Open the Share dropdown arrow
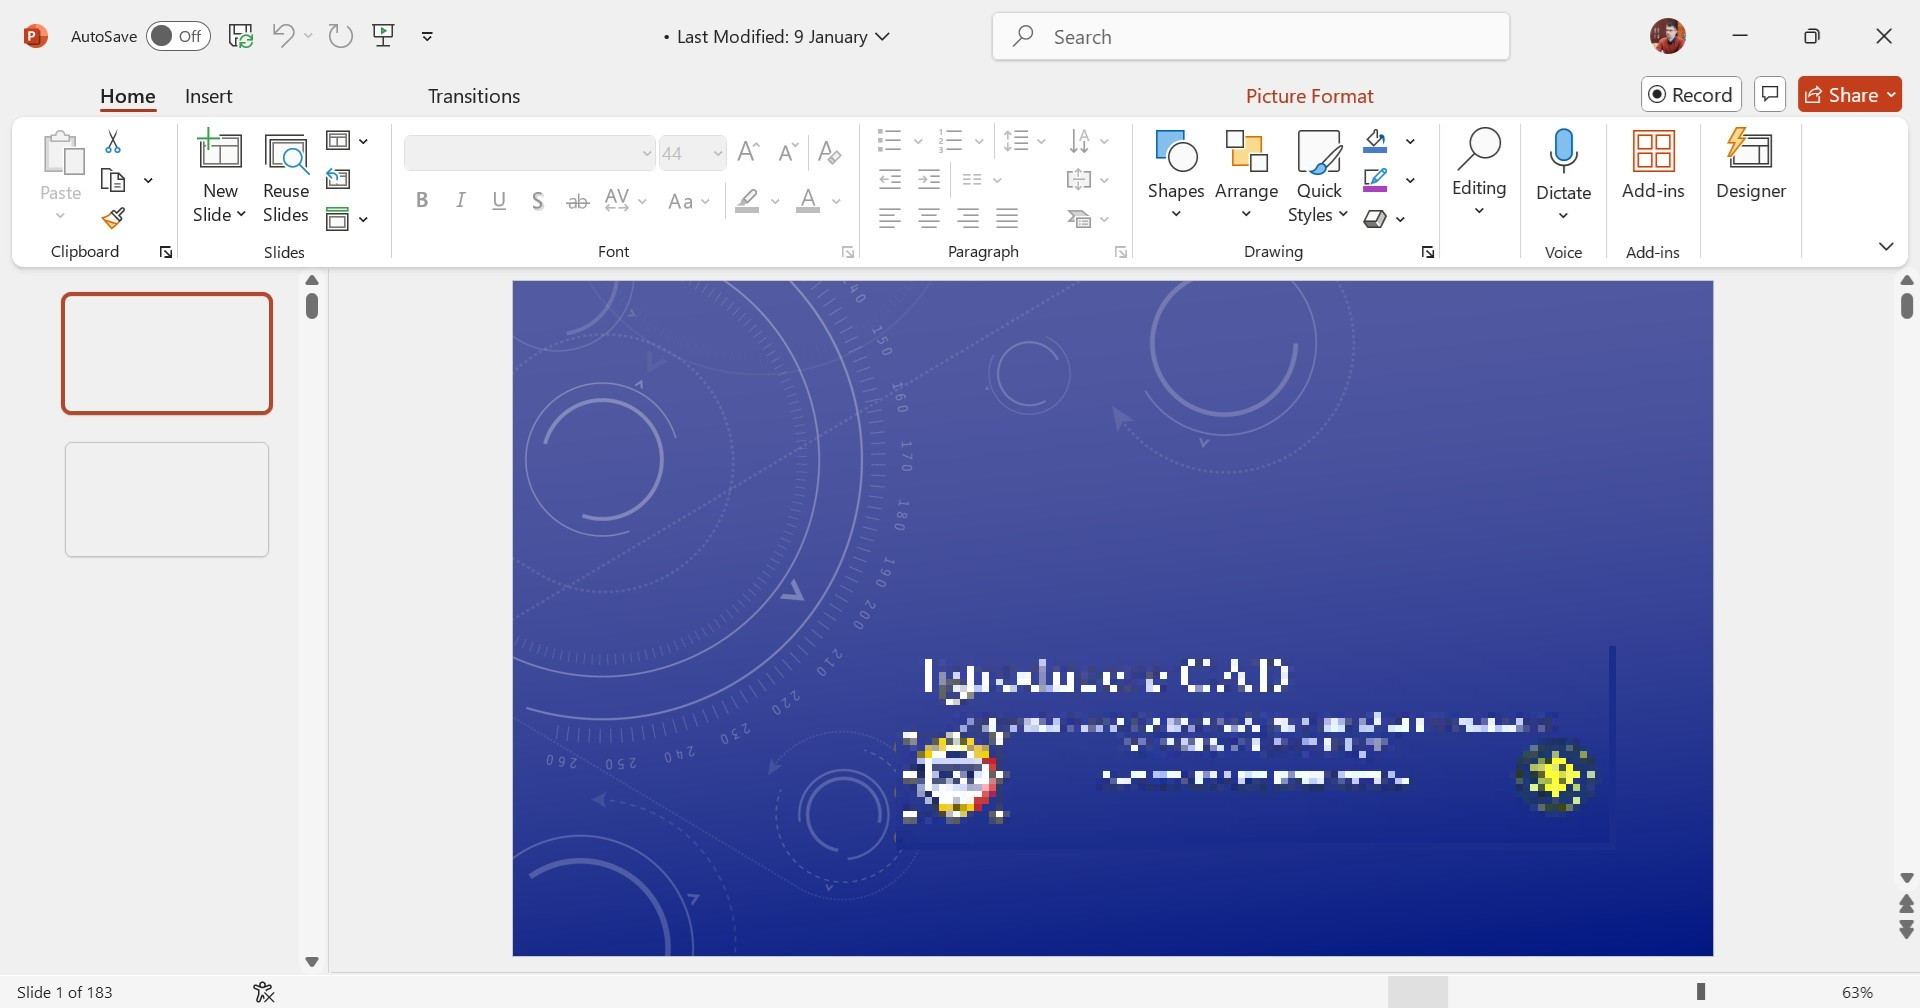 click(1891, 95)
